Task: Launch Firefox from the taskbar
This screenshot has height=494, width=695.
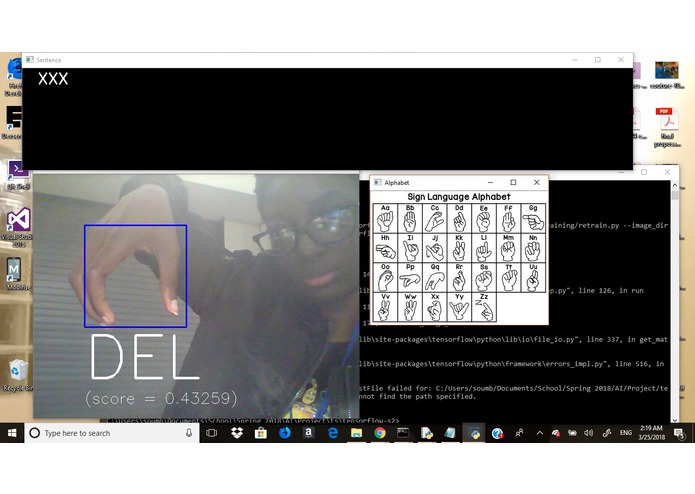Action: (x=285, y=433)
